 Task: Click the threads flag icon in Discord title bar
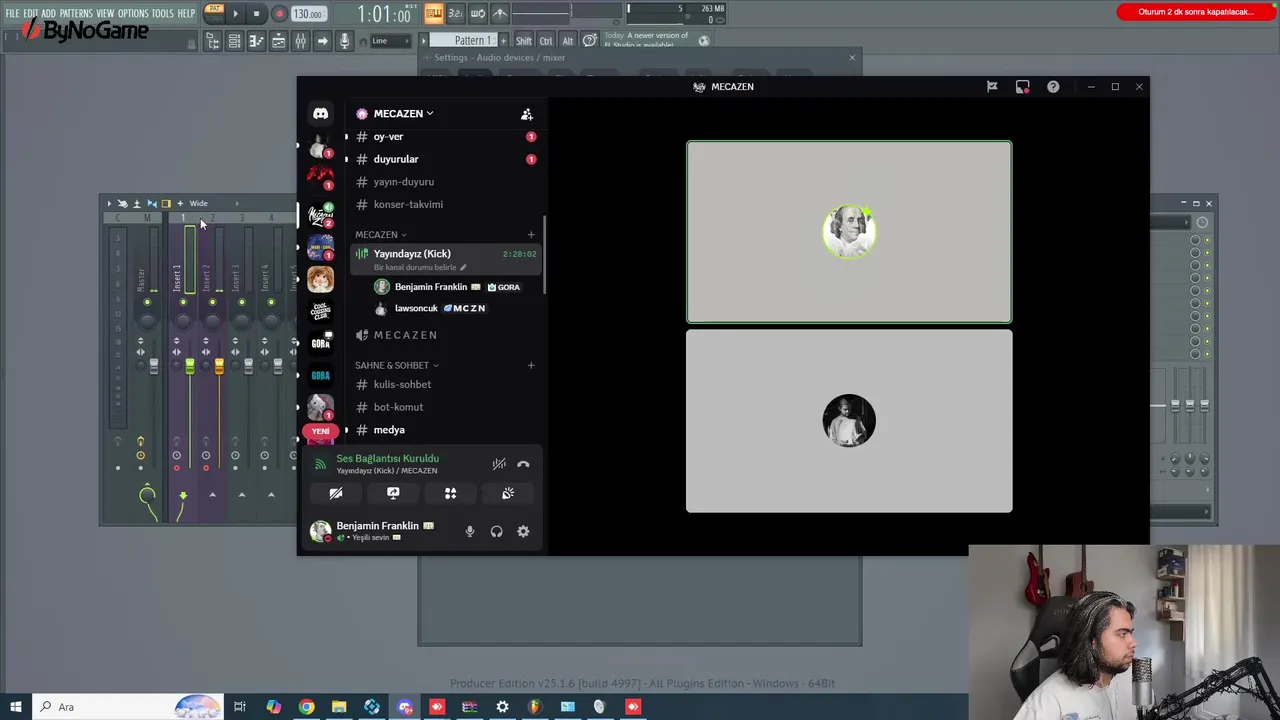pyautogui.click(x=992, y=87)
